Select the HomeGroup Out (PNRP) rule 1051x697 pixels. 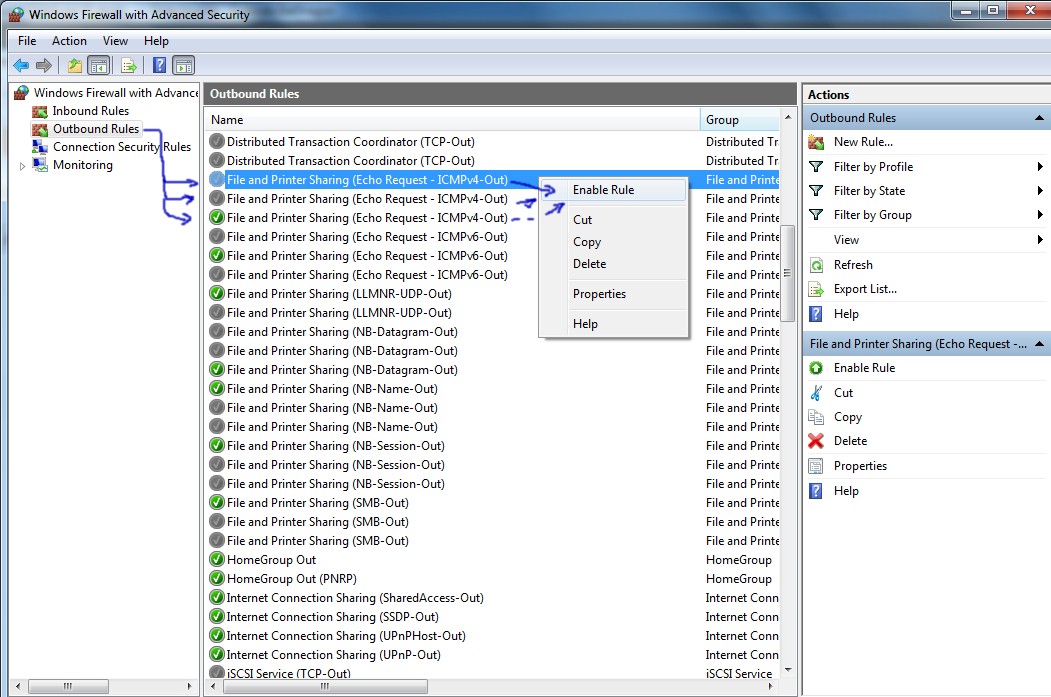click(292, 579)
